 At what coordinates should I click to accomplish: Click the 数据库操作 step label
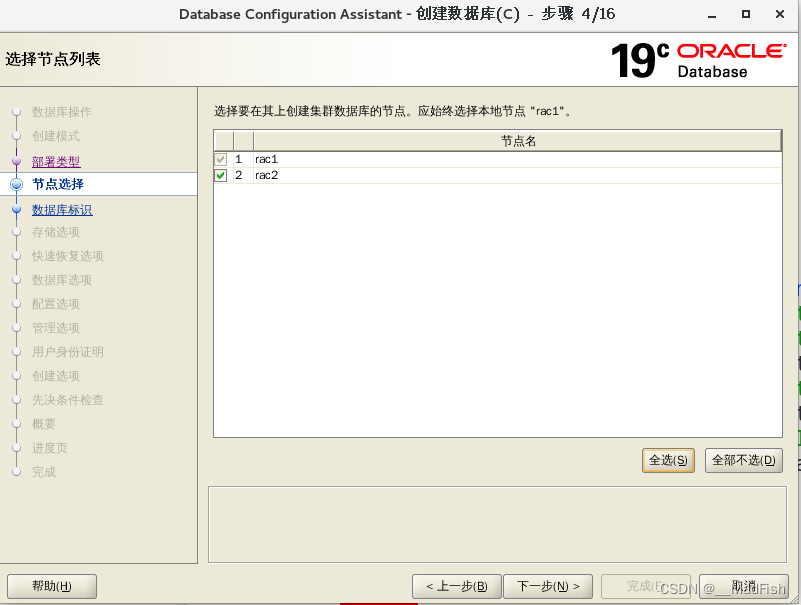[x=62, y=112]
